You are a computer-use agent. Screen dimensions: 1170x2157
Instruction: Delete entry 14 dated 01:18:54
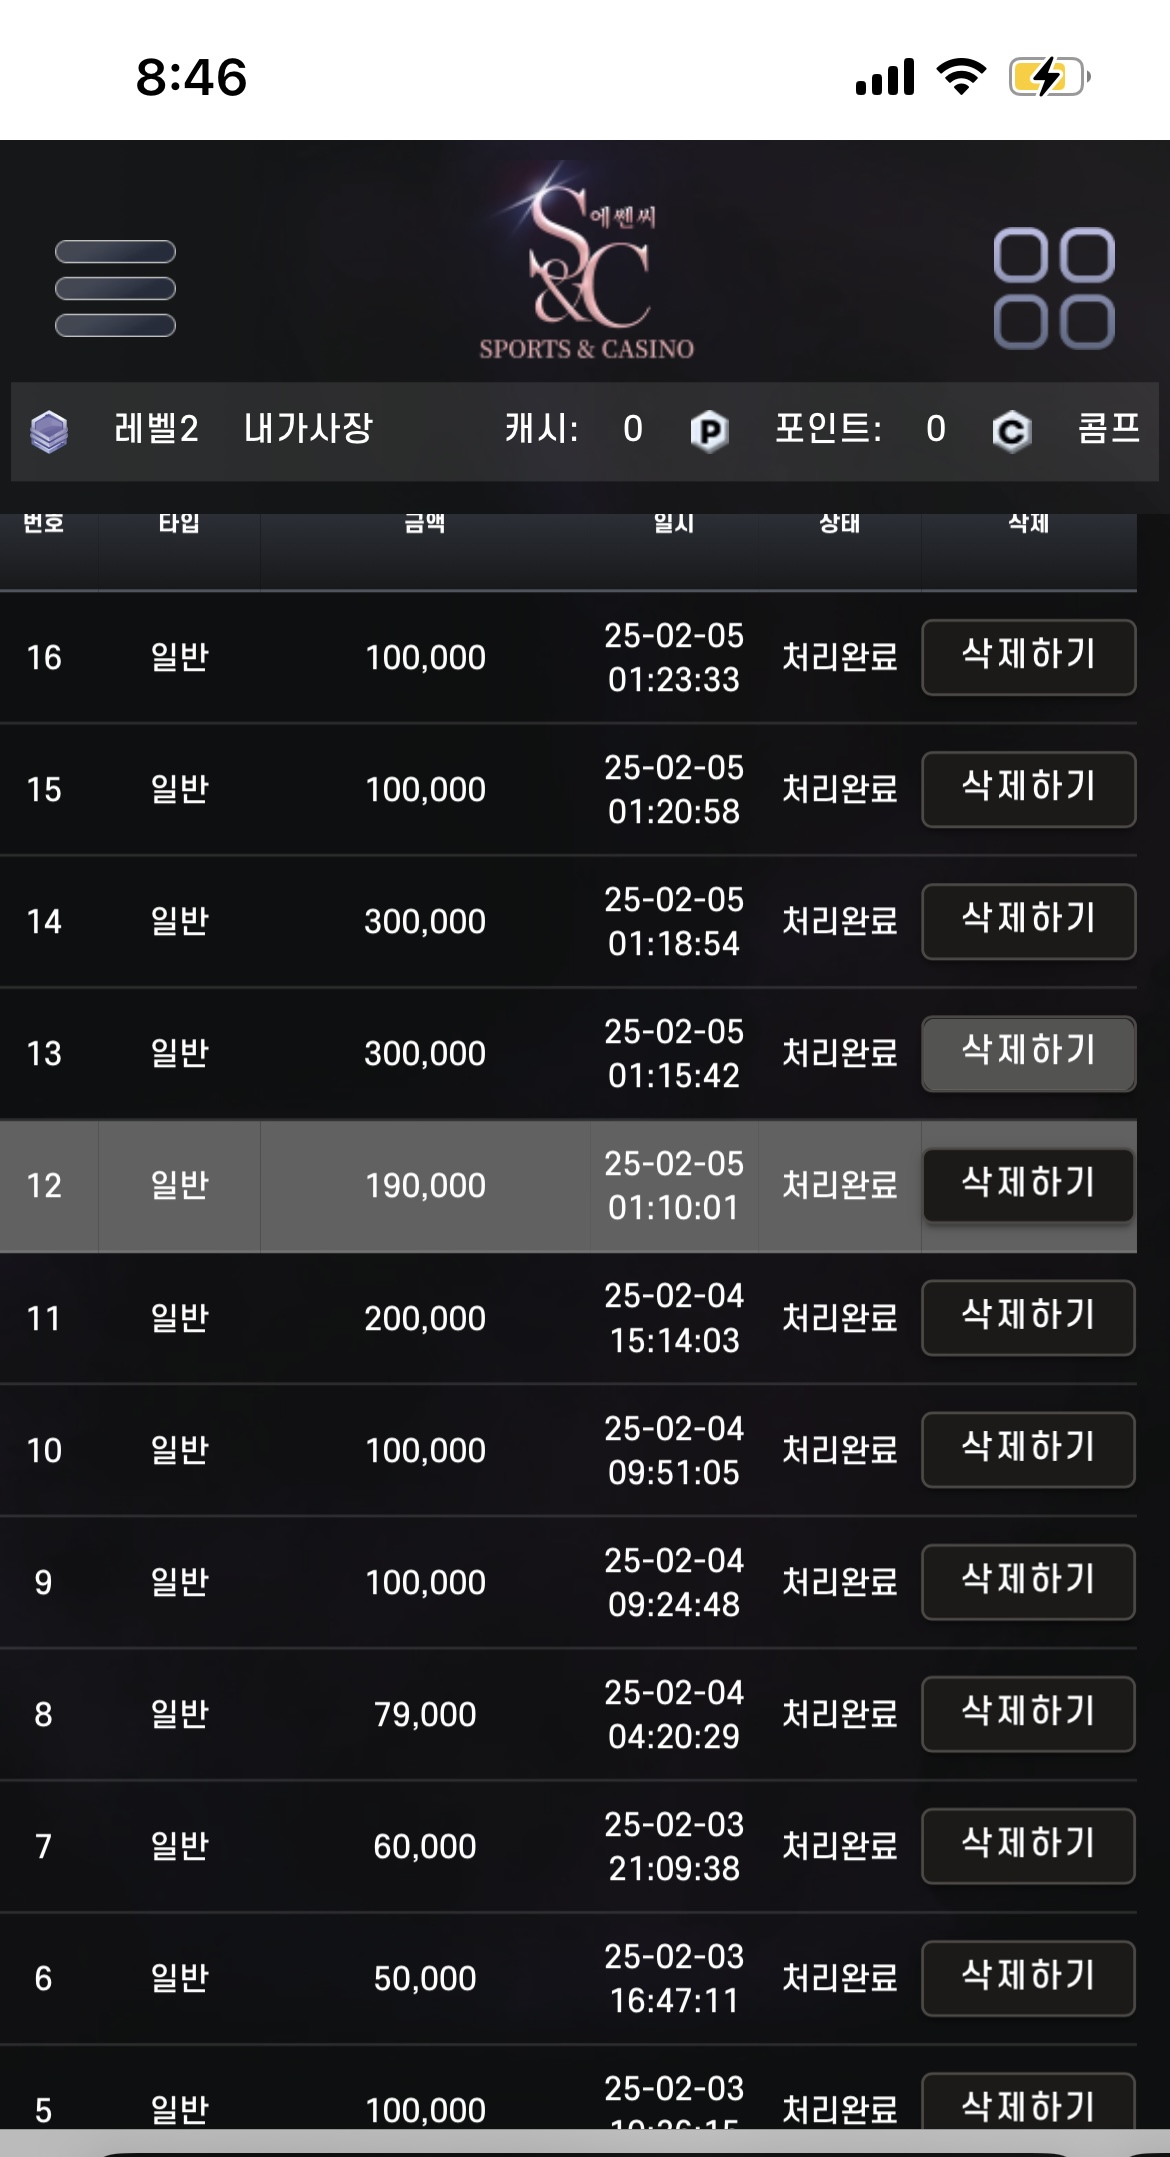[x=1028, y=921]
